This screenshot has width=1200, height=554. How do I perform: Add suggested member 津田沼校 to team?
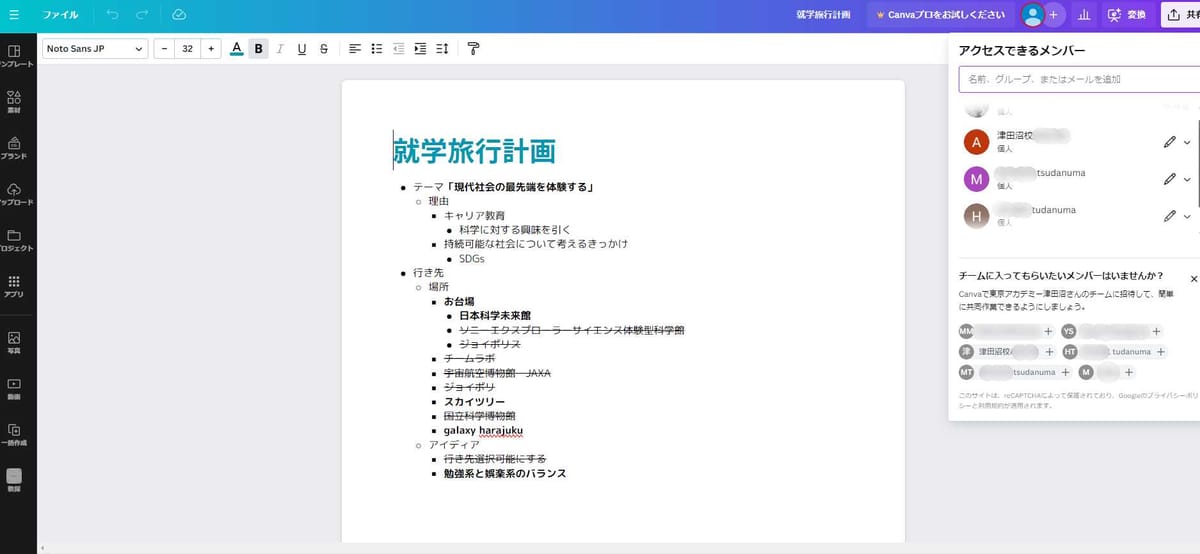1049,352
